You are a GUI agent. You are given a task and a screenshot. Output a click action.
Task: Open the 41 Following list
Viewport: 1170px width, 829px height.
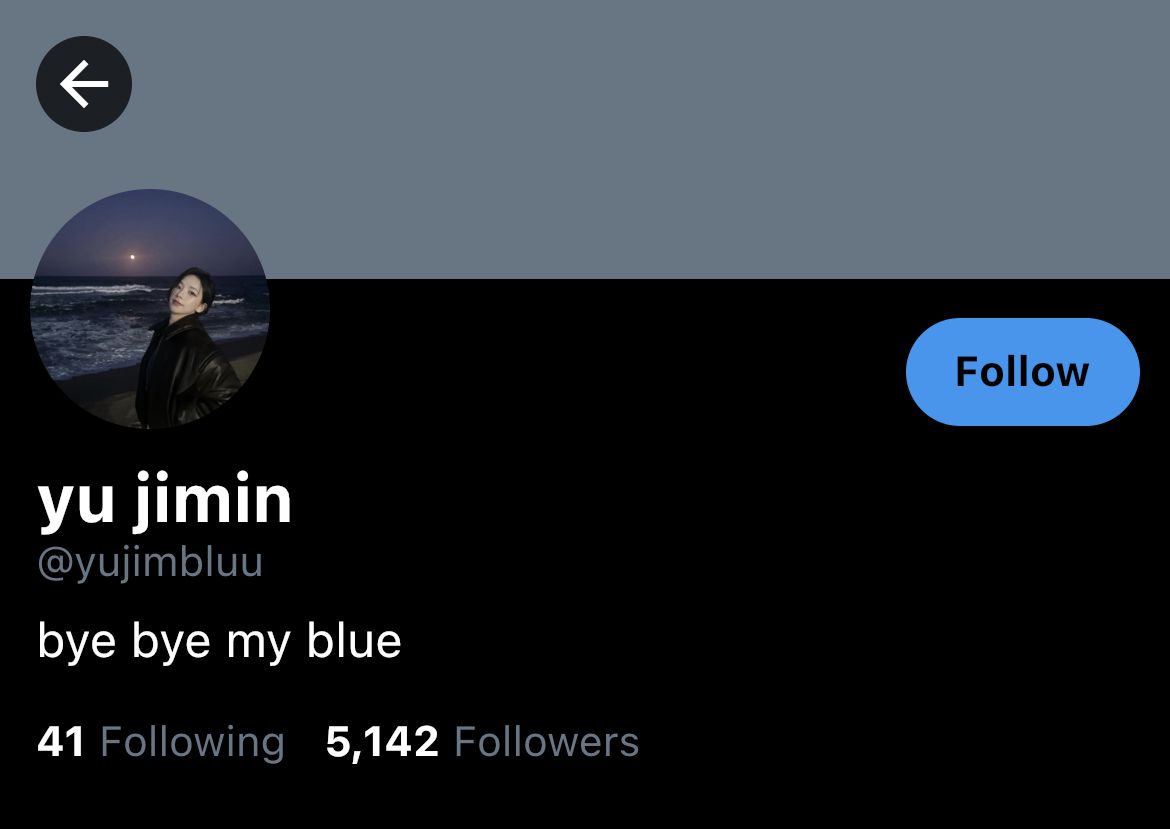(161, 742)
